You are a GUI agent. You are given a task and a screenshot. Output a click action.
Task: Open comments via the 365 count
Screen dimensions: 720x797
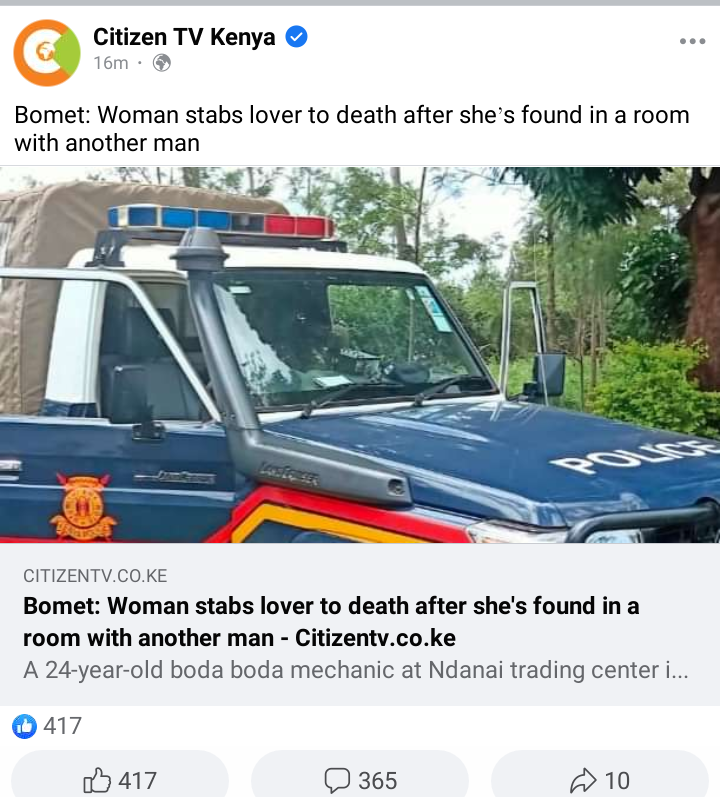coord(378,781)
